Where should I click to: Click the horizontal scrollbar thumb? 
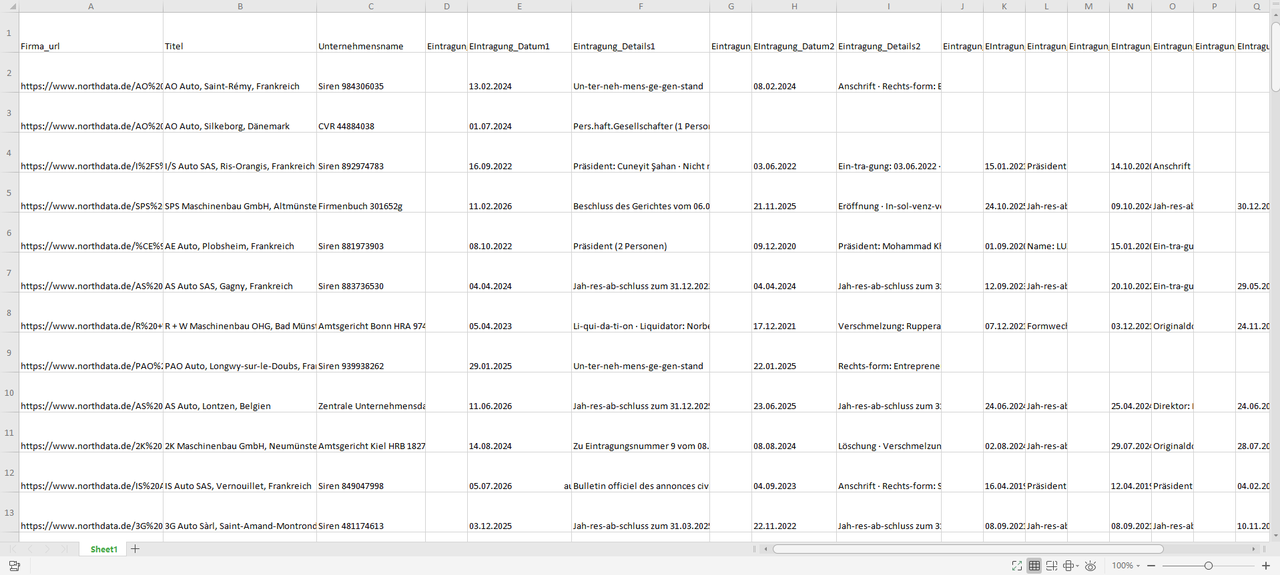click(968, 549)
